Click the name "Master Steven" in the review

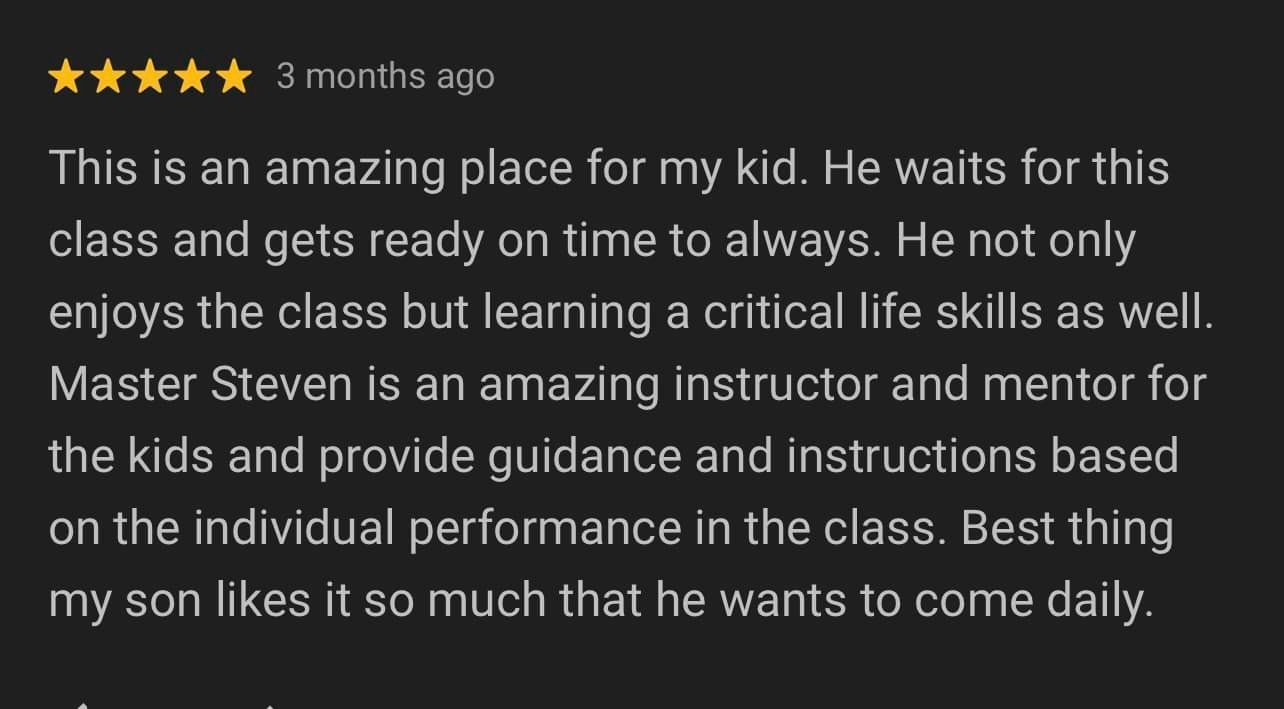tap(200, 385)
